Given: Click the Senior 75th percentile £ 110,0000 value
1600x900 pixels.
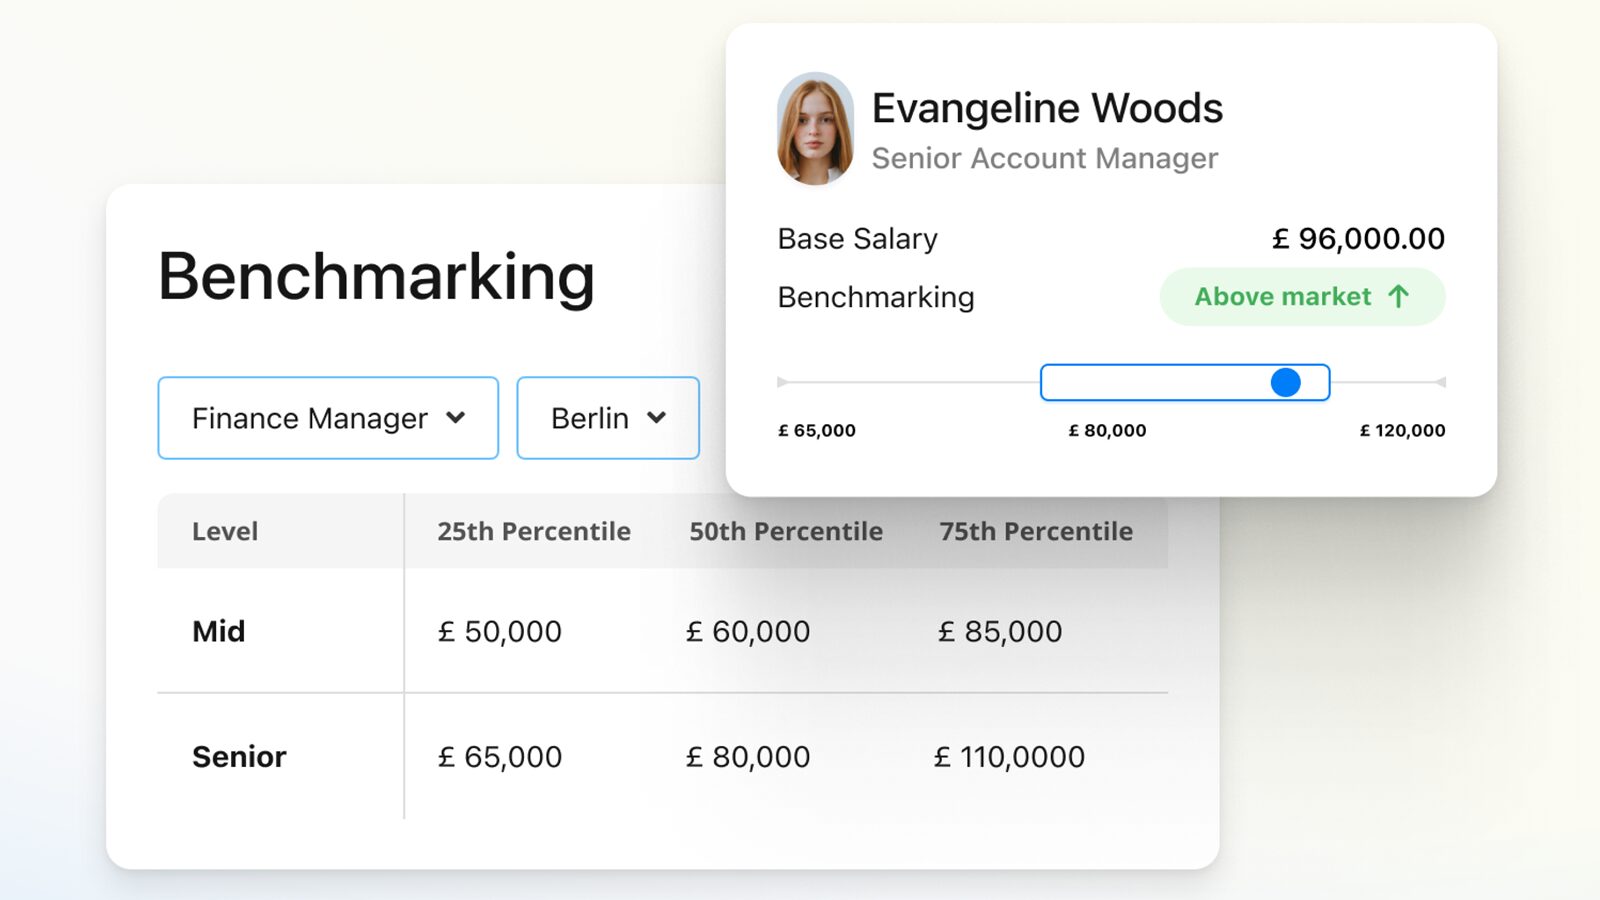Looking at the screenshot, I should pyautogui.click(x=1009, y=757).
